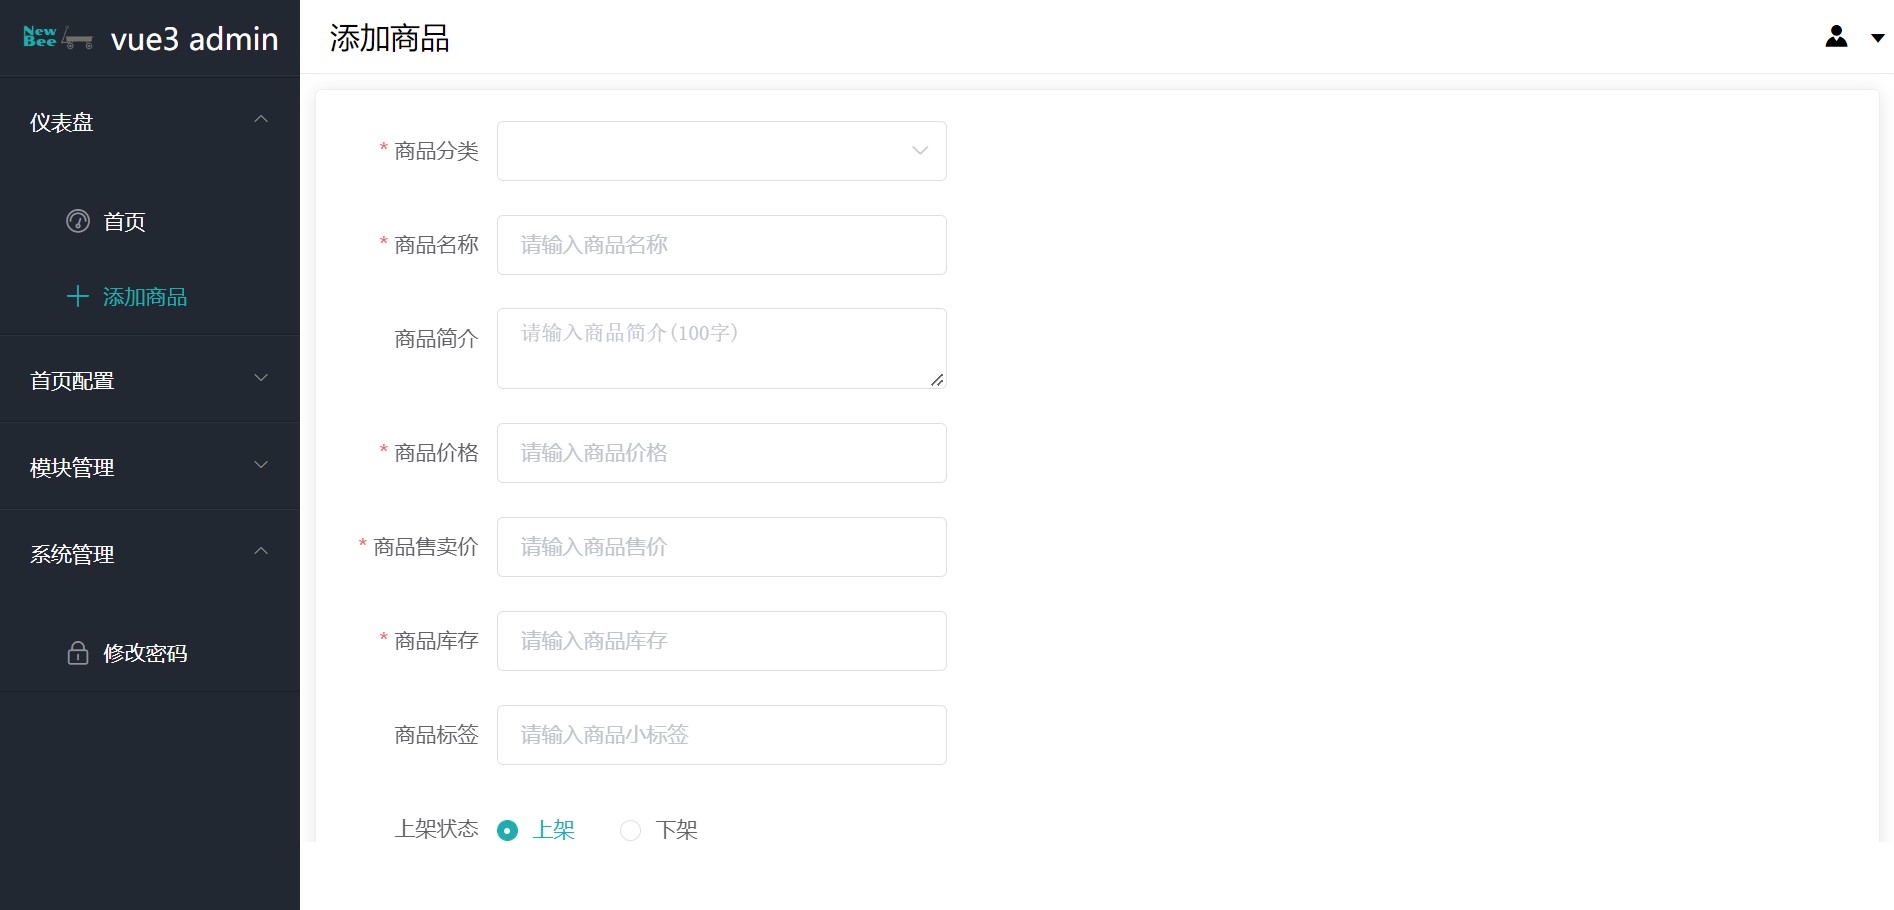
Task: Click the 添加商品 sidebar link
Action: [145, 296]
